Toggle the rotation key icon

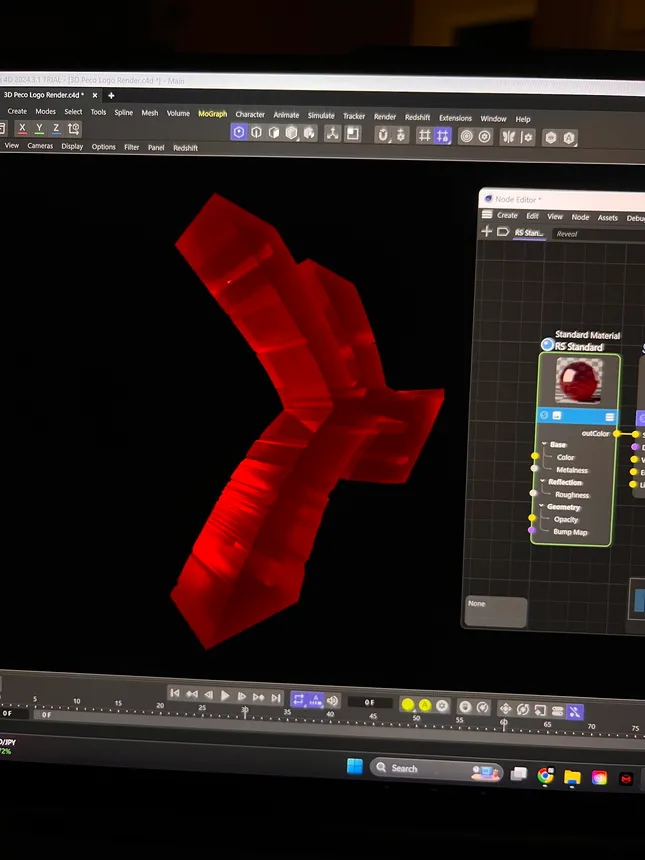tap(523, 709)
